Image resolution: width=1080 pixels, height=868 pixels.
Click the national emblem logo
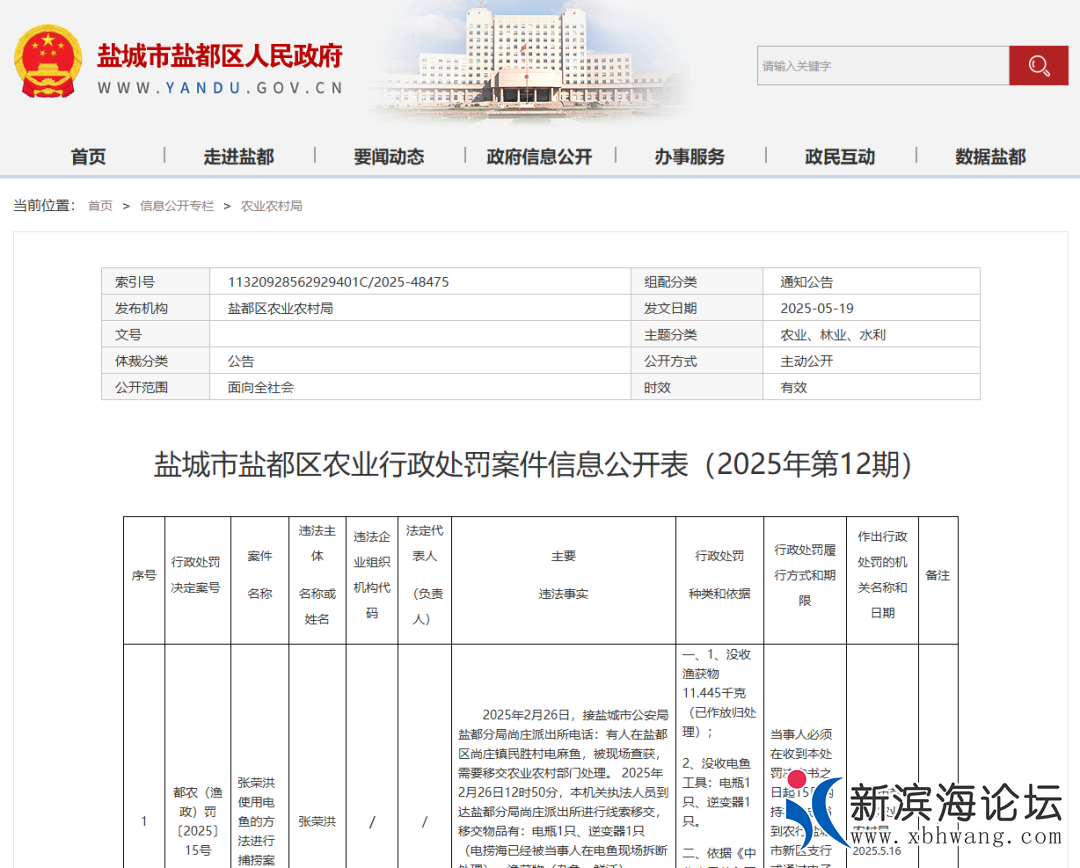[48, 62]
